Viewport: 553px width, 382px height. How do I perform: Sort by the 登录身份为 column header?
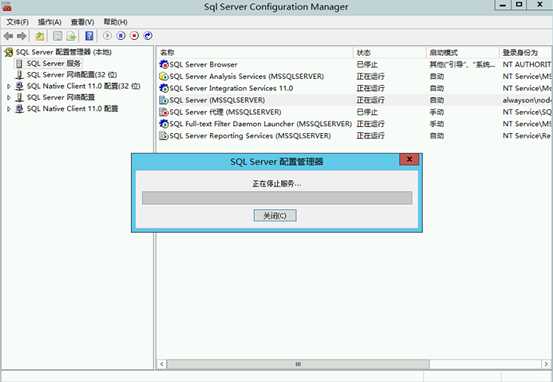[x=525, y=53]
